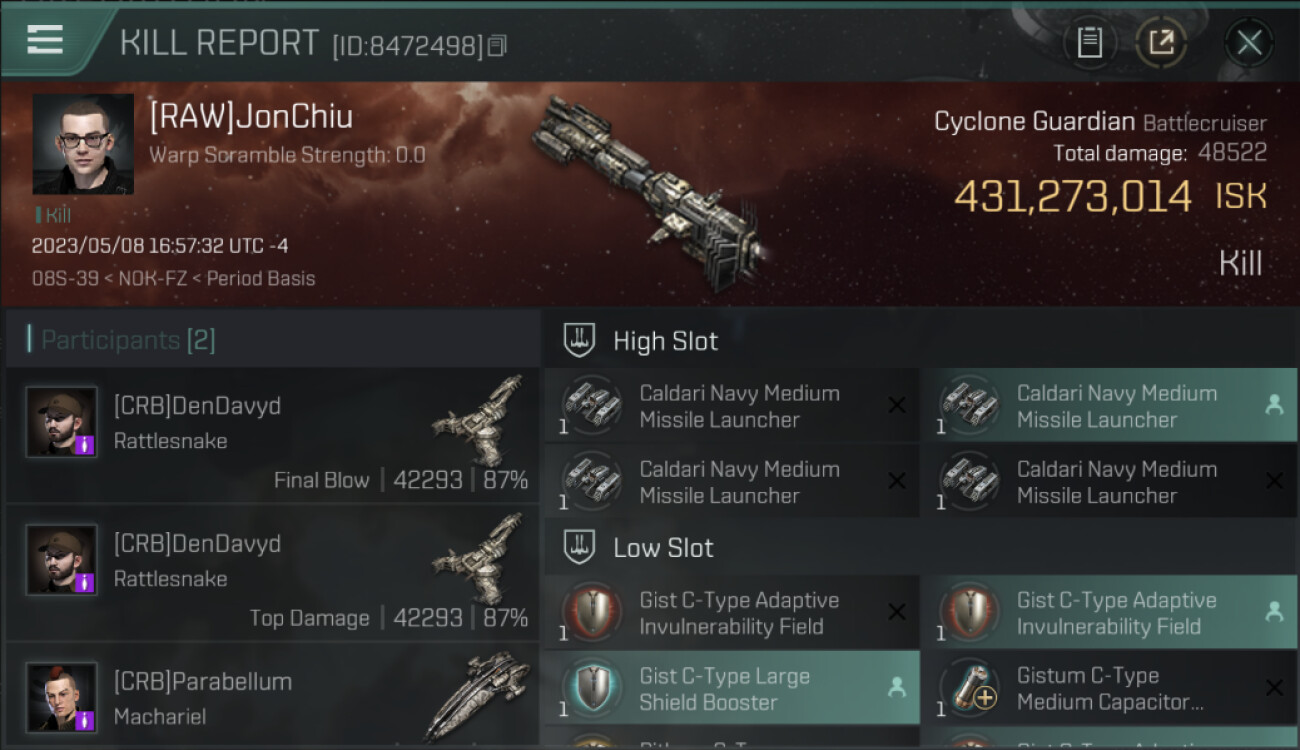Select the first Caldari Navy Medium Missile Launcher
The width and height of the screenshot is (1300, 750).
click(731, 406)
